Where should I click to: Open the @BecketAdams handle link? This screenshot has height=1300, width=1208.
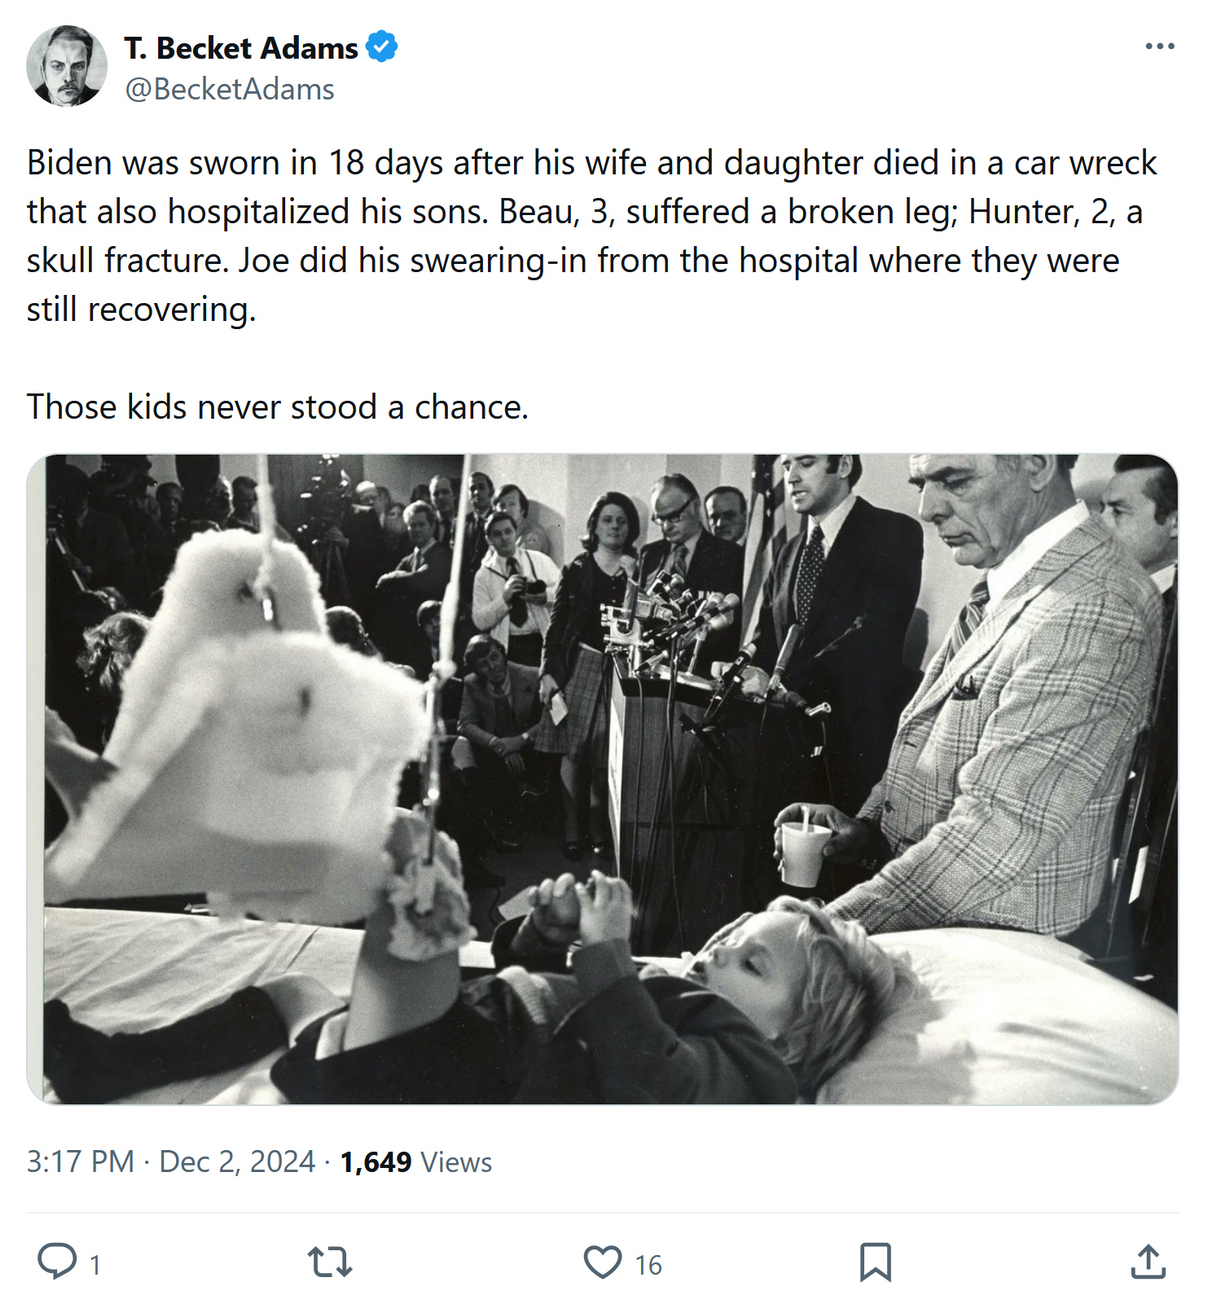coord(229,89)
